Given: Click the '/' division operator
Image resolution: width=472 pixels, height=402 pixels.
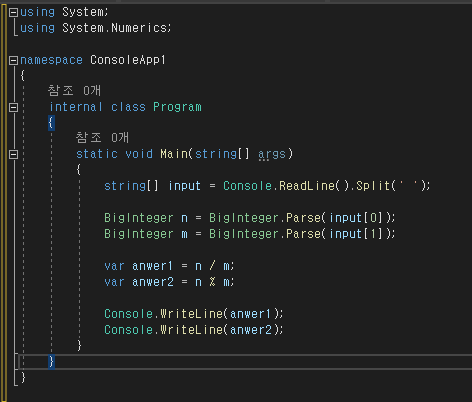Looking at the screenshot, I should [x=212, y=266].
